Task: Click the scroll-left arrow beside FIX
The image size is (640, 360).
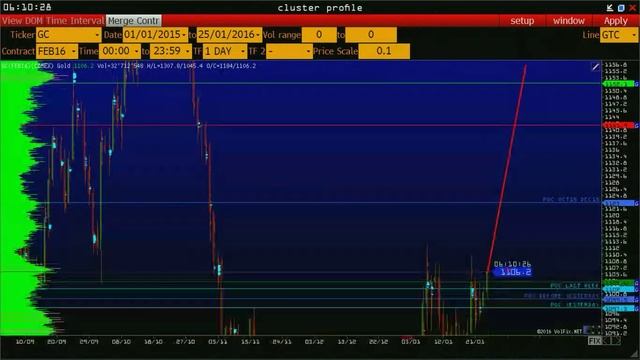Action: pyautogui.click(x=607, y=340)
